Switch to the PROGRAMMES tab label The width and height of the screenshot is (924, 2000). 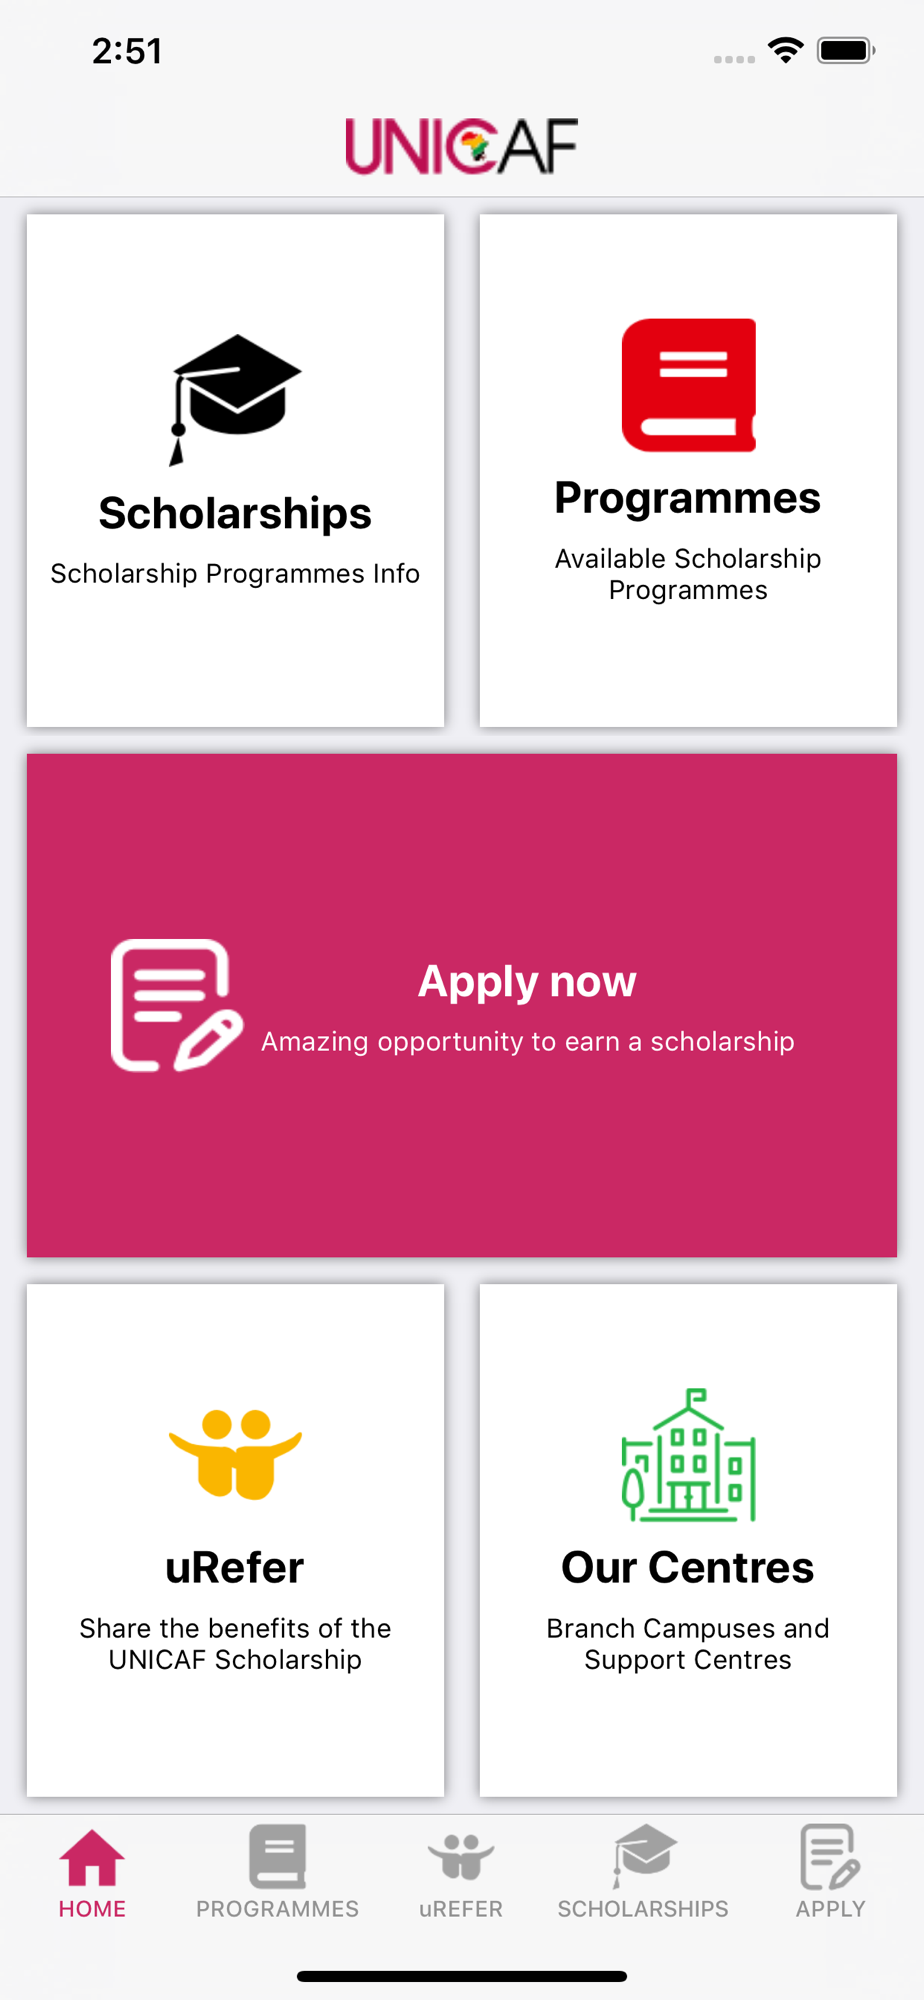(277, 1909)
